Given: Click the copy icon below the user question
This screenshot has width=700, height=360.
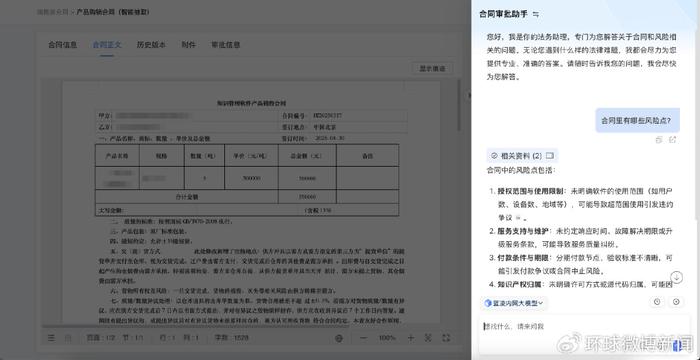Looking at the screenshot, I should tap(659, 140).
